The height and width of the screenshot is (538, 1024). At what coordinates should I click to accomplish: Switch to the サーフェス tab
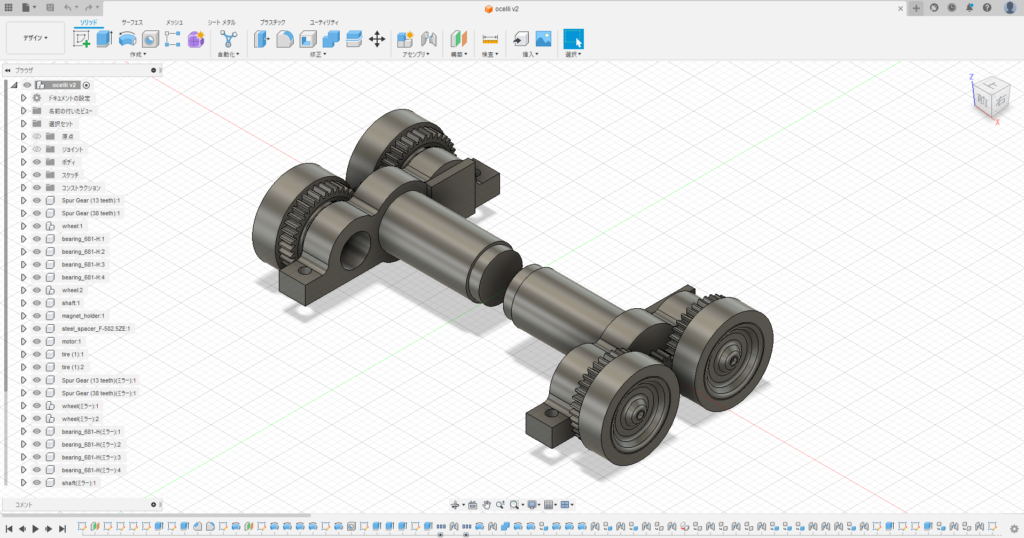click(132, 22)
